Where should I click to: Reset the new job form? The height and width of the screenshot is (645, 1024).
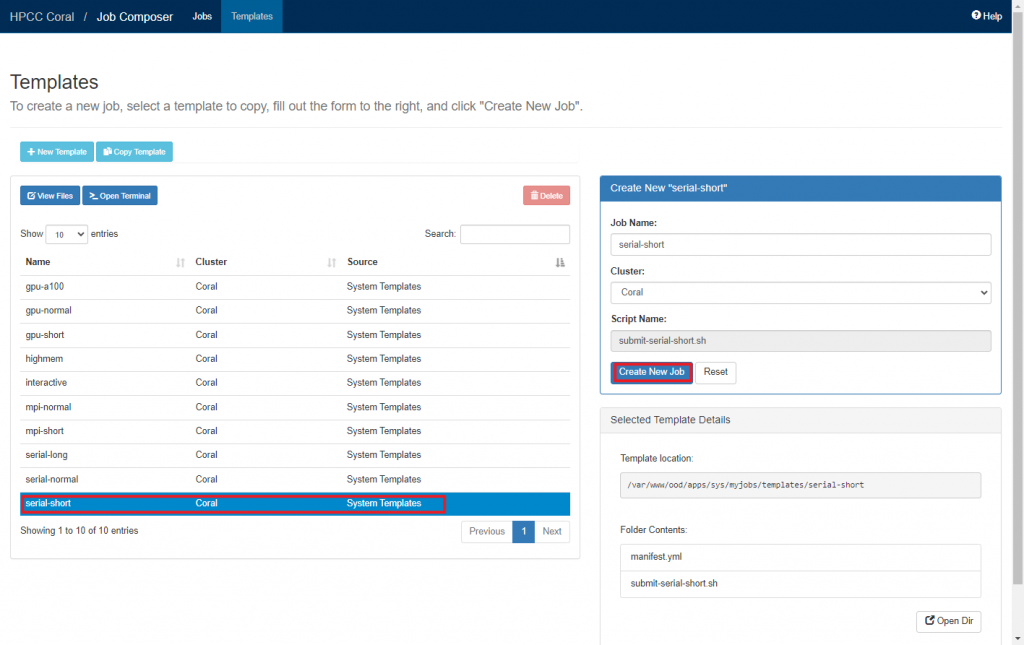(x=715, y=371)
